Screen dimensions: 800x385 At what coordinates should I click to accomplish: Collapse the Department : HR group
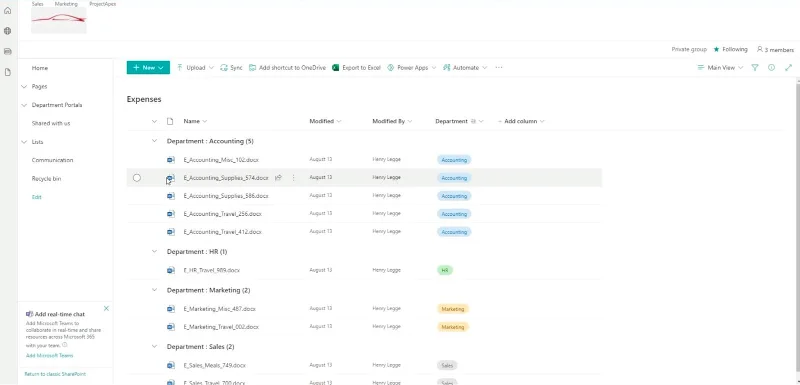point(154,251)
